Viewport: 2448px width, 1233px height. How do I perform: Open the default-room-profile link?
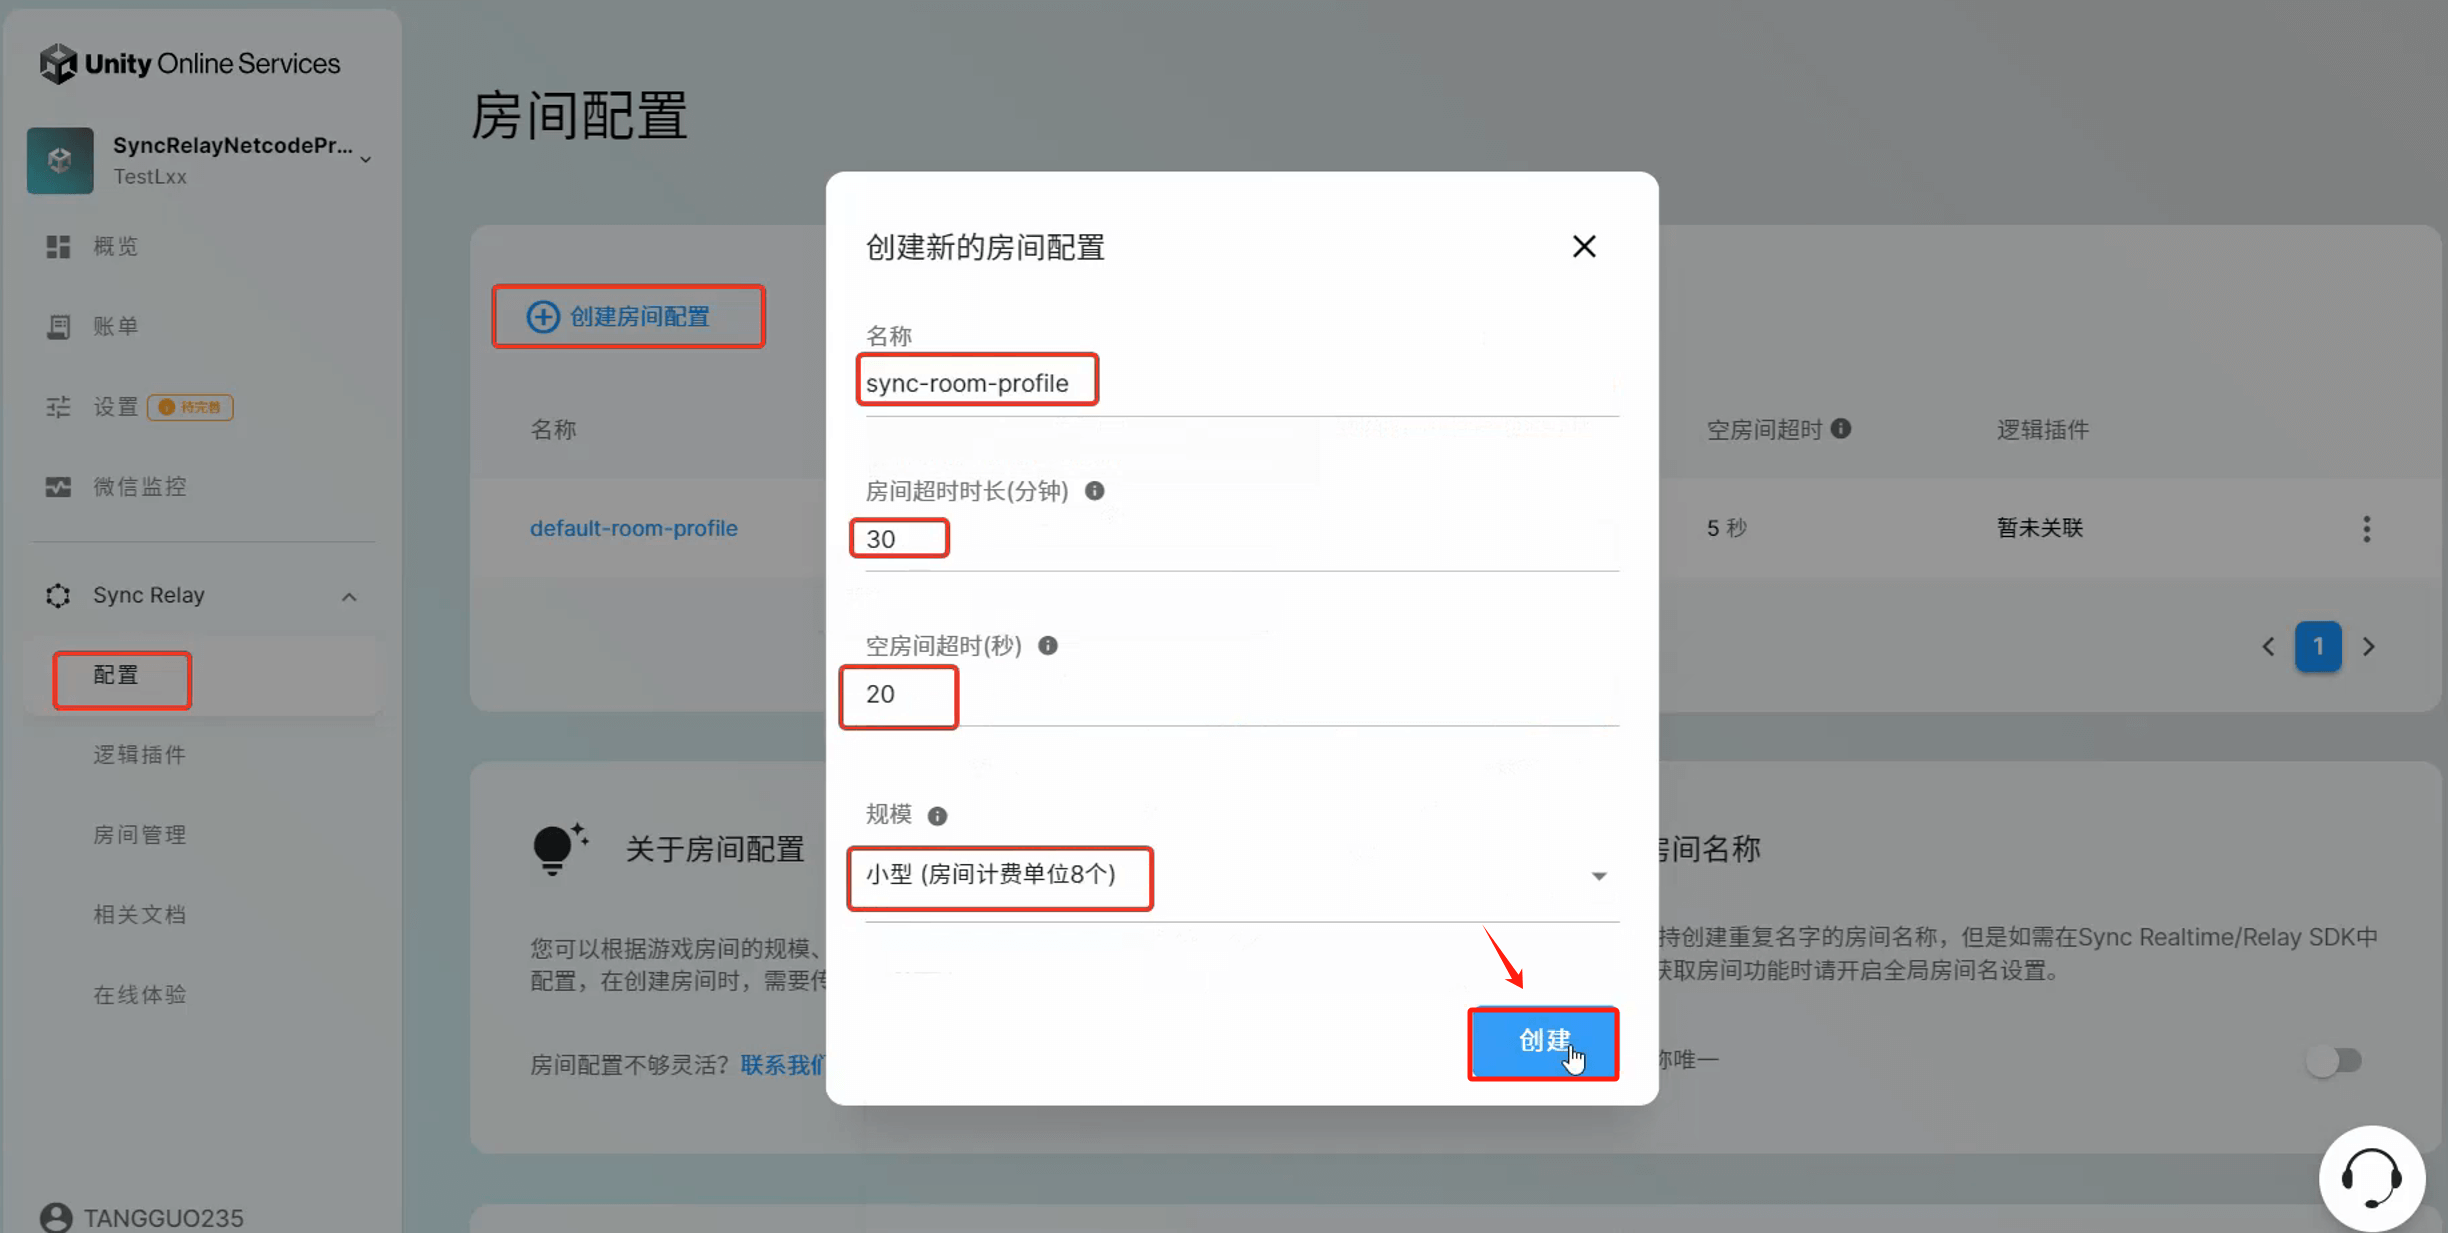(633, 528)
